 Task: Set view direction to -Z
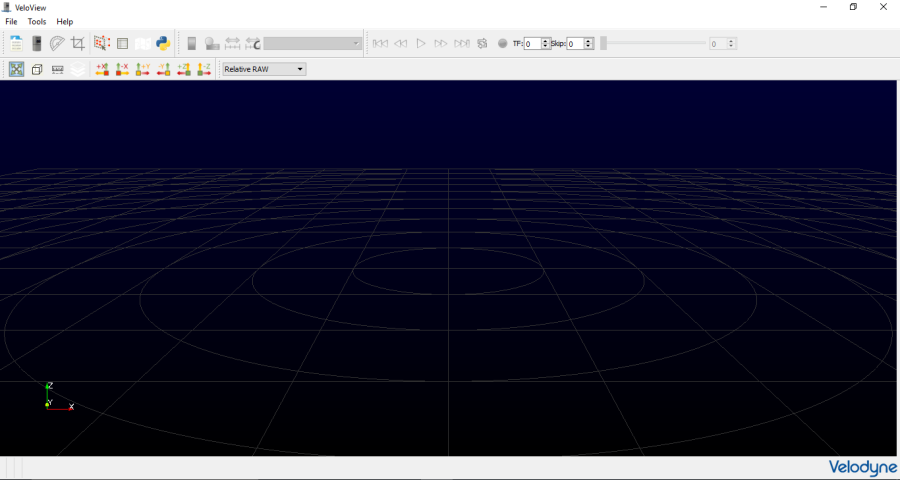tap(204, 69)
